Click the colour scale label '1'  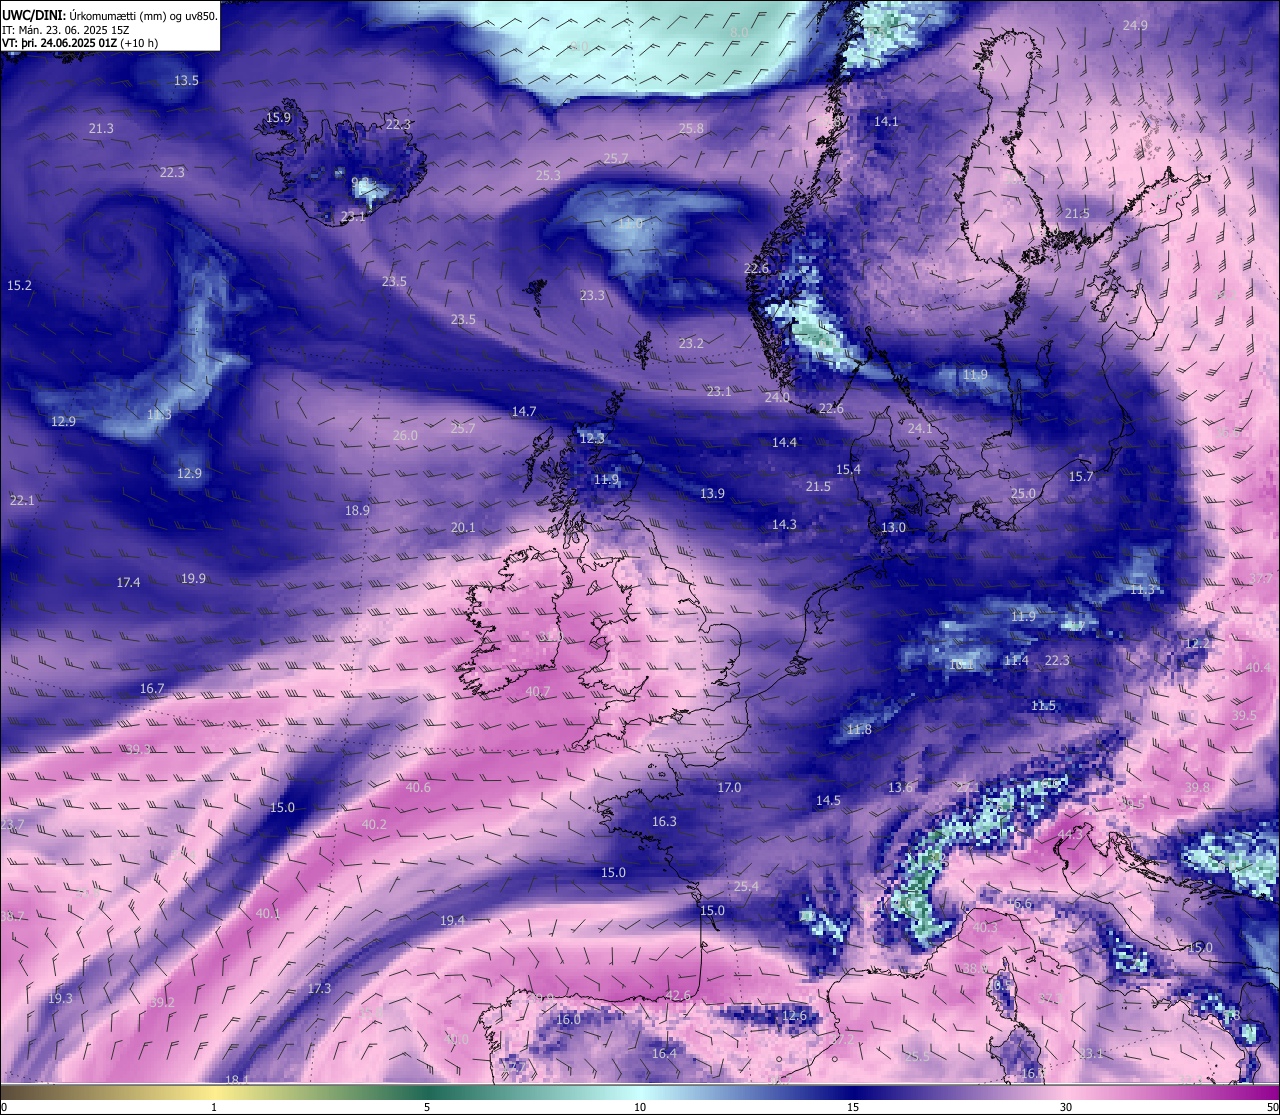tap(214, 1107)
